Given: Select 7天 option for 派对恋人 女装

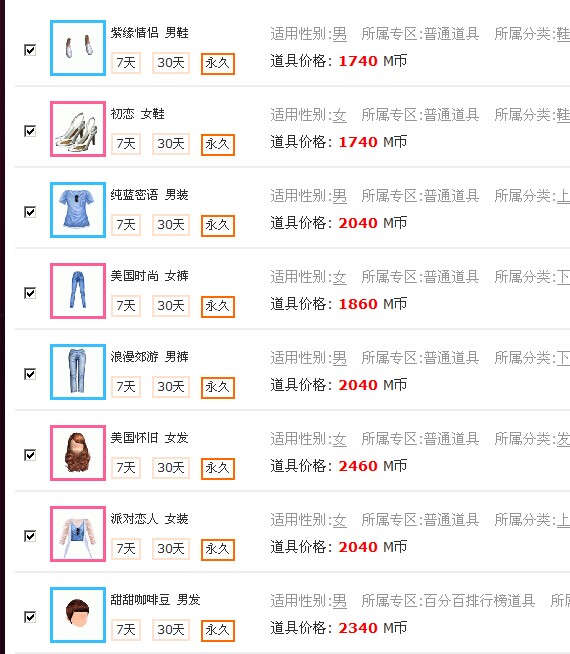Looking at the screenshot, I should coord(126,548).
